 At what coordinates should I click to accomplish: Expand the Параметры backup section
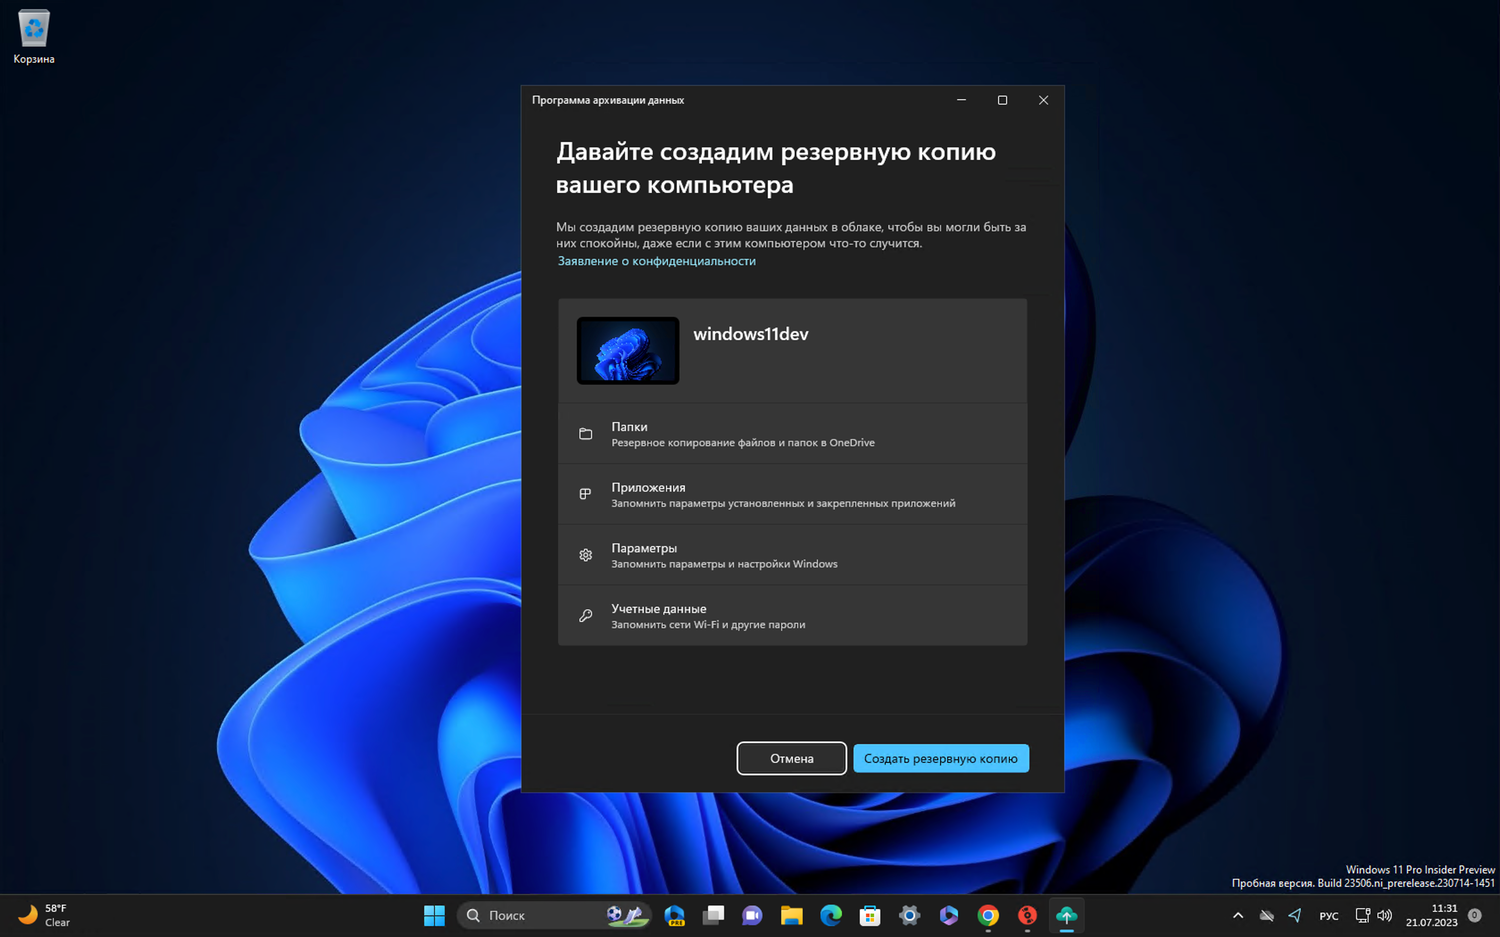(x=792, y=555)
